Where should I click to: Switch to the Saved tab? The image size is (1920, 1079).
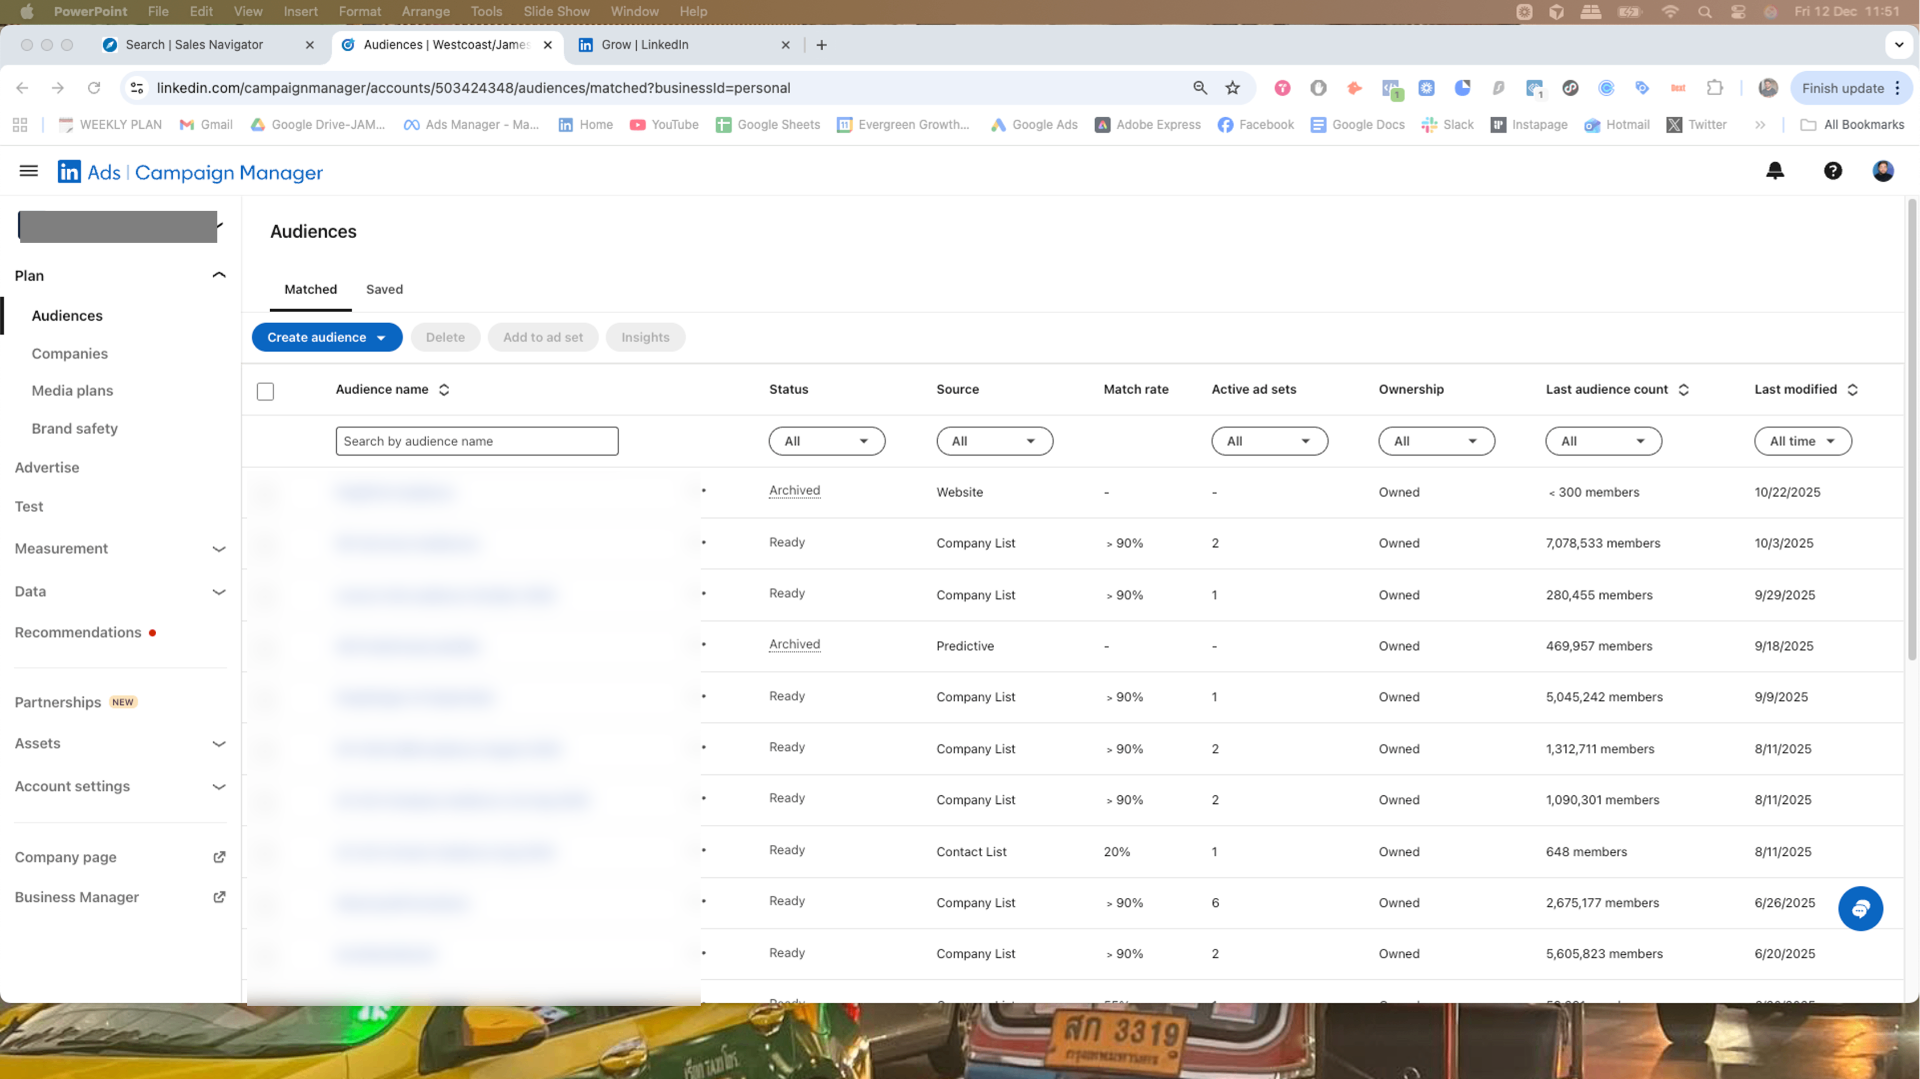[384, 289]
